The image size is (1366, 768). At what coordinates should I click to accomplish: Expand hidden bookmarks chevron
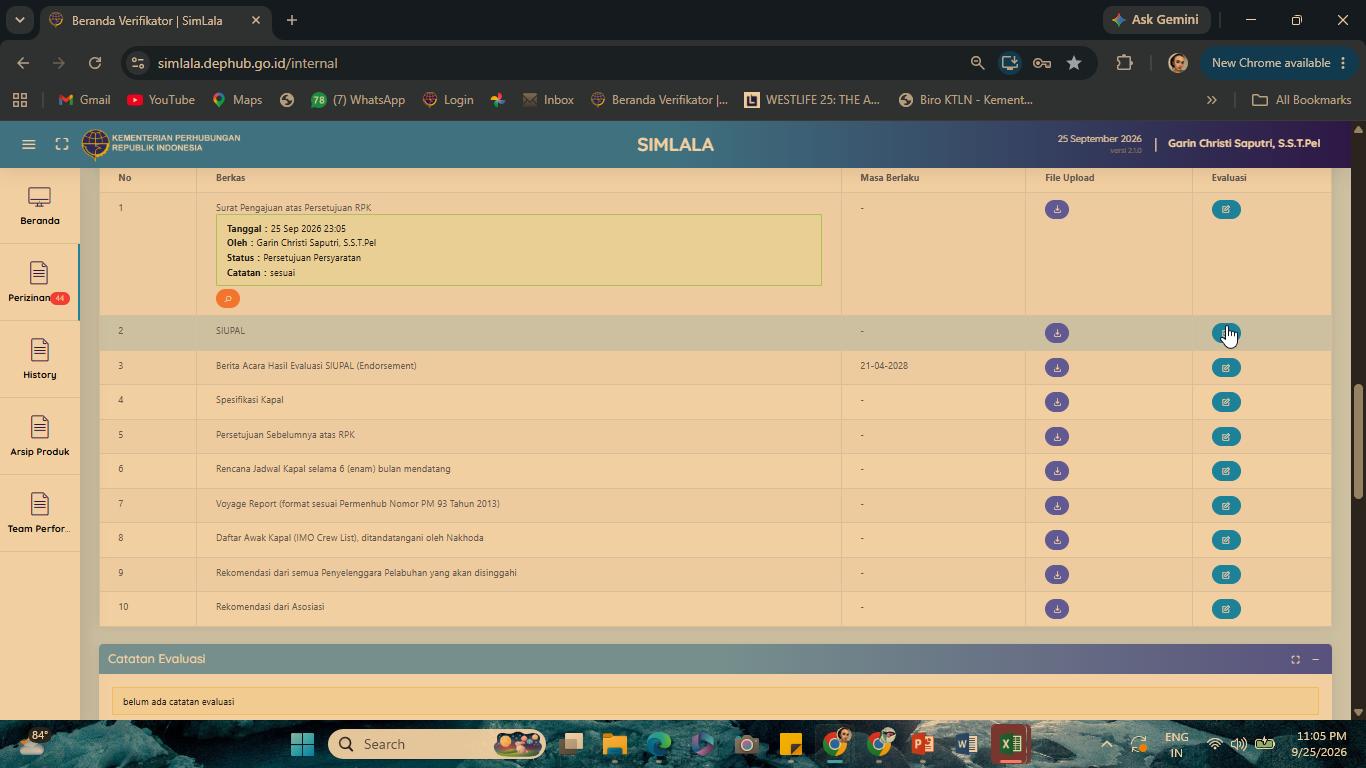(1211, 100)
